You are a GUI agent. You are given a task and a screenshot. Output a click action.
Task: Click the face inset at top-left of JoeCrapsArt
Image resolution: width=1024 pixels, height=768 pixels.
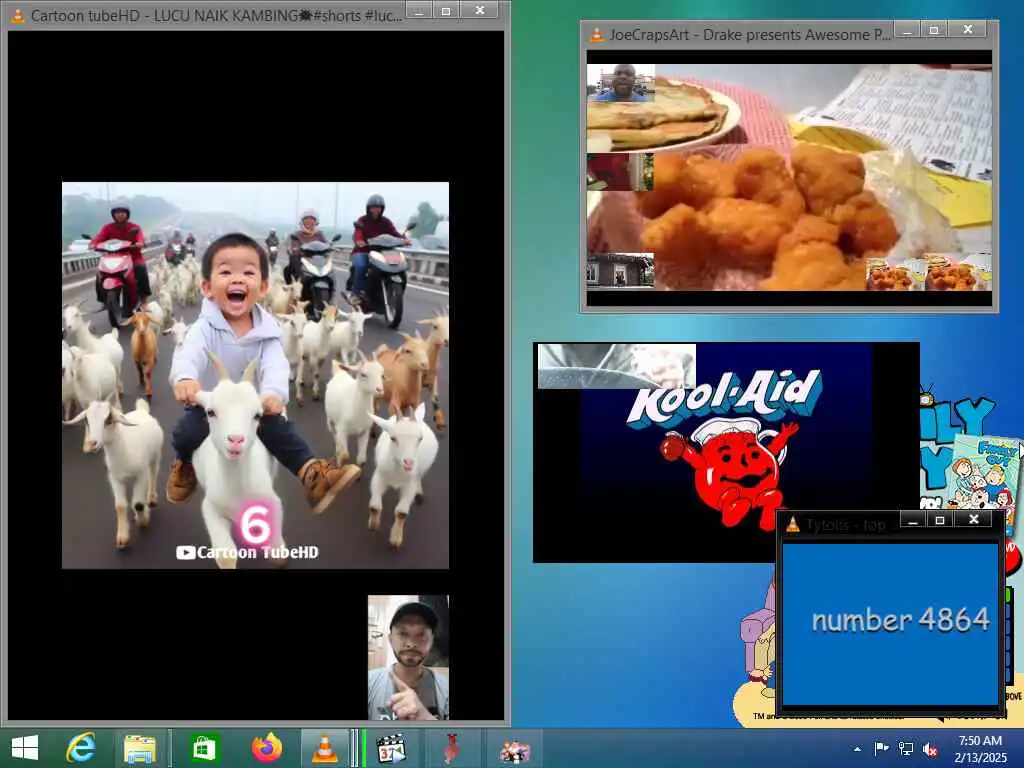621,83
